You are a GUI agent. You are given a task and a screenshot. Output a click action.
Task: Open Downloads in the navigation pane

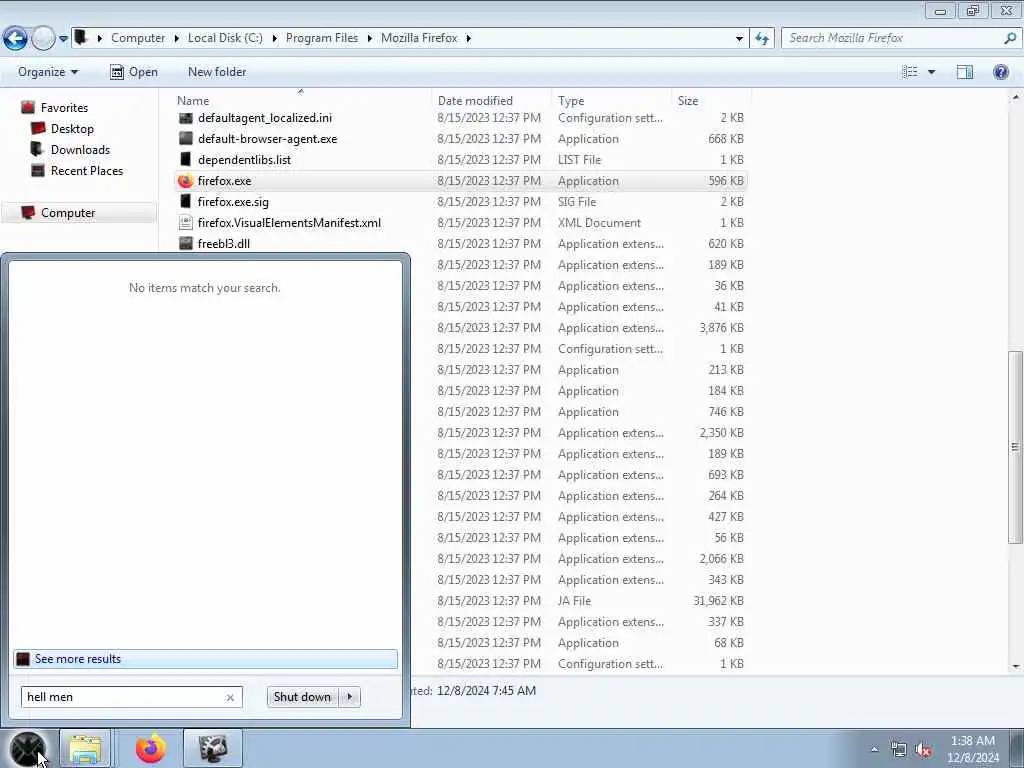80,150
